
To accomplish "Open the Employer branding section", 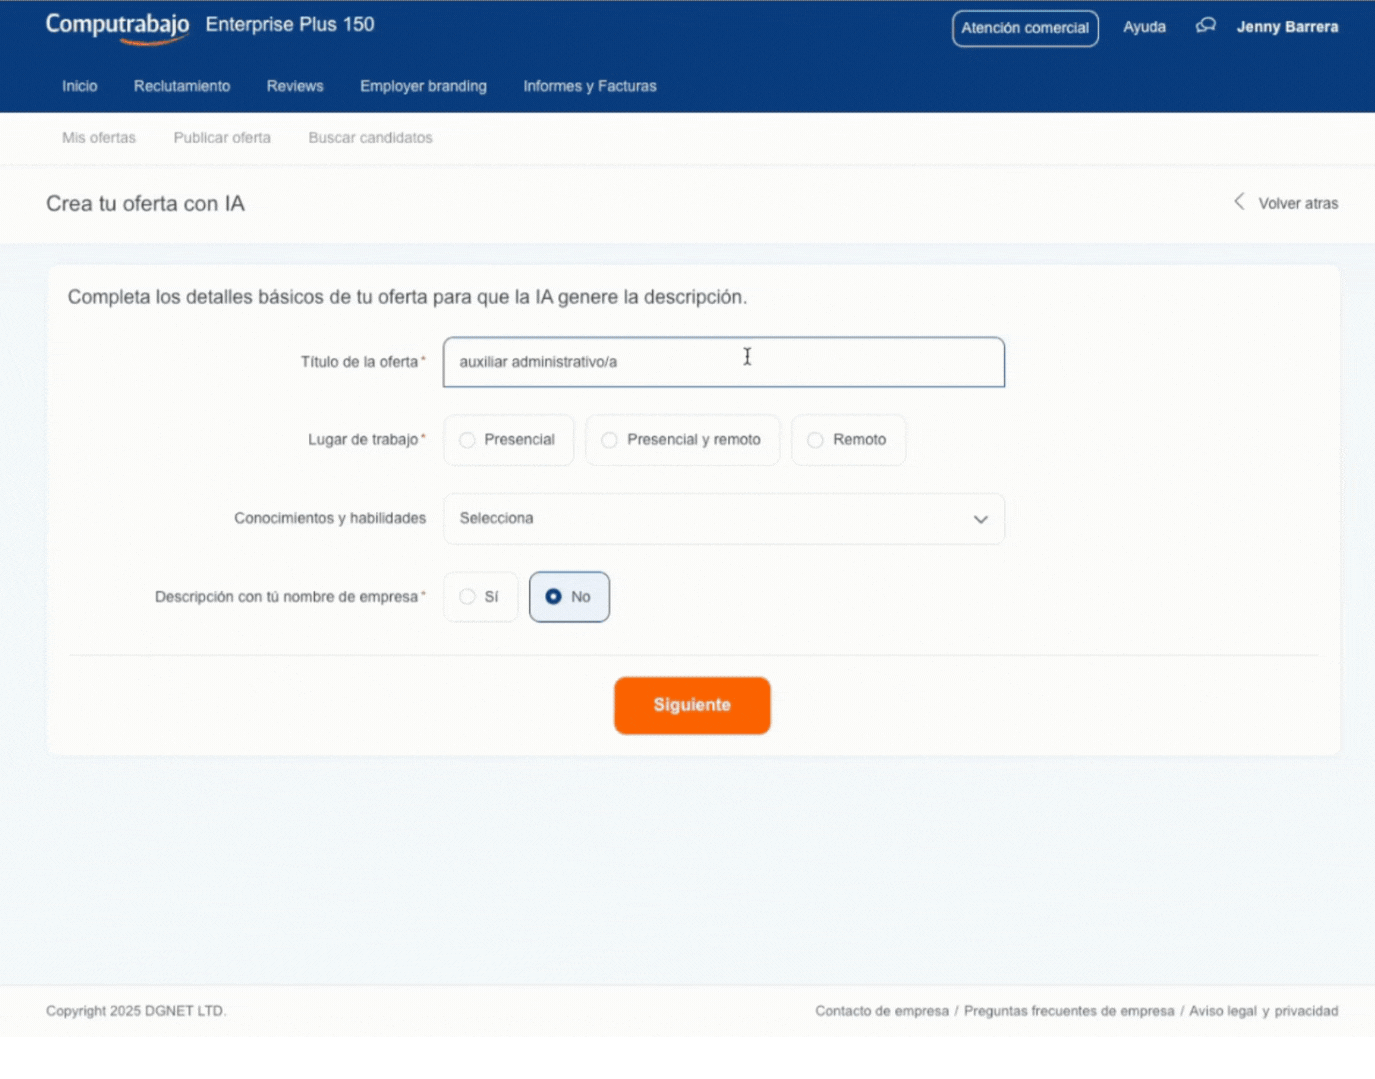I will [x=423, y=86].
